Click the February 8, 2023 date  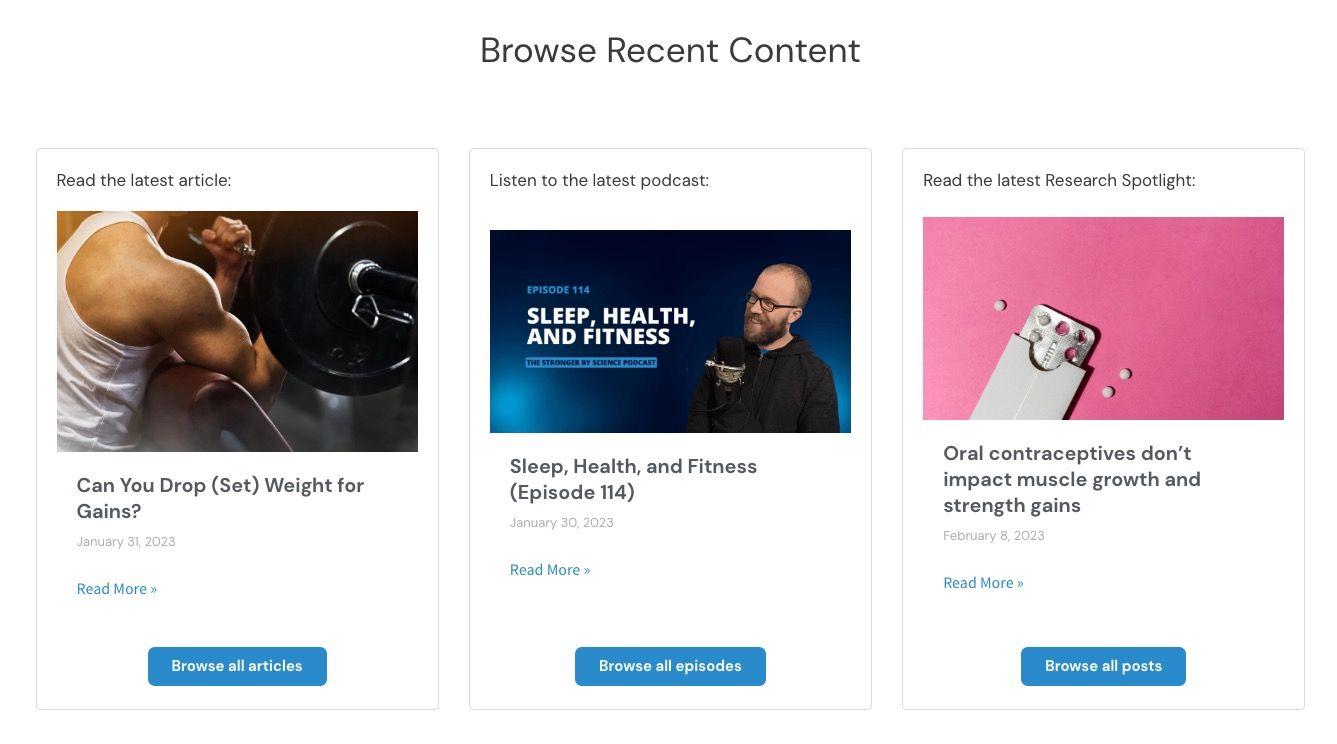pos(993,536)
